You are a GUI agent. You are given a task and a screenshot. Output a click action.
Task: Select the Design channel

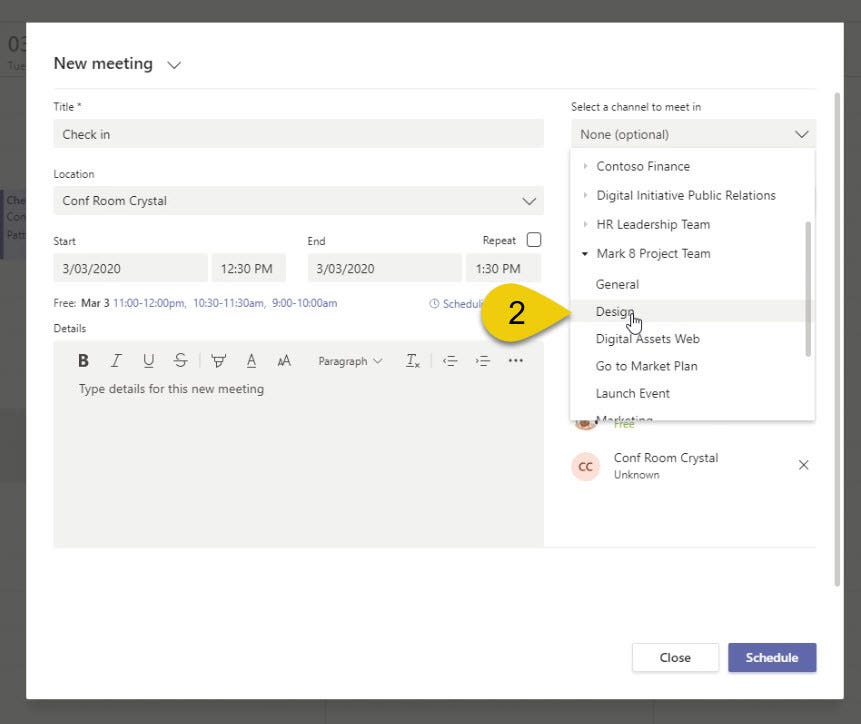click(x=614, y=311)
